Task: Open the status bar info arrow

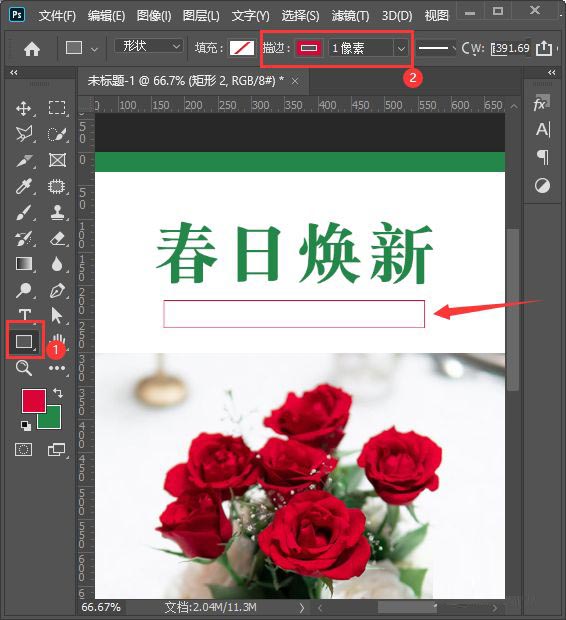Action: click(x=302, y=607)
